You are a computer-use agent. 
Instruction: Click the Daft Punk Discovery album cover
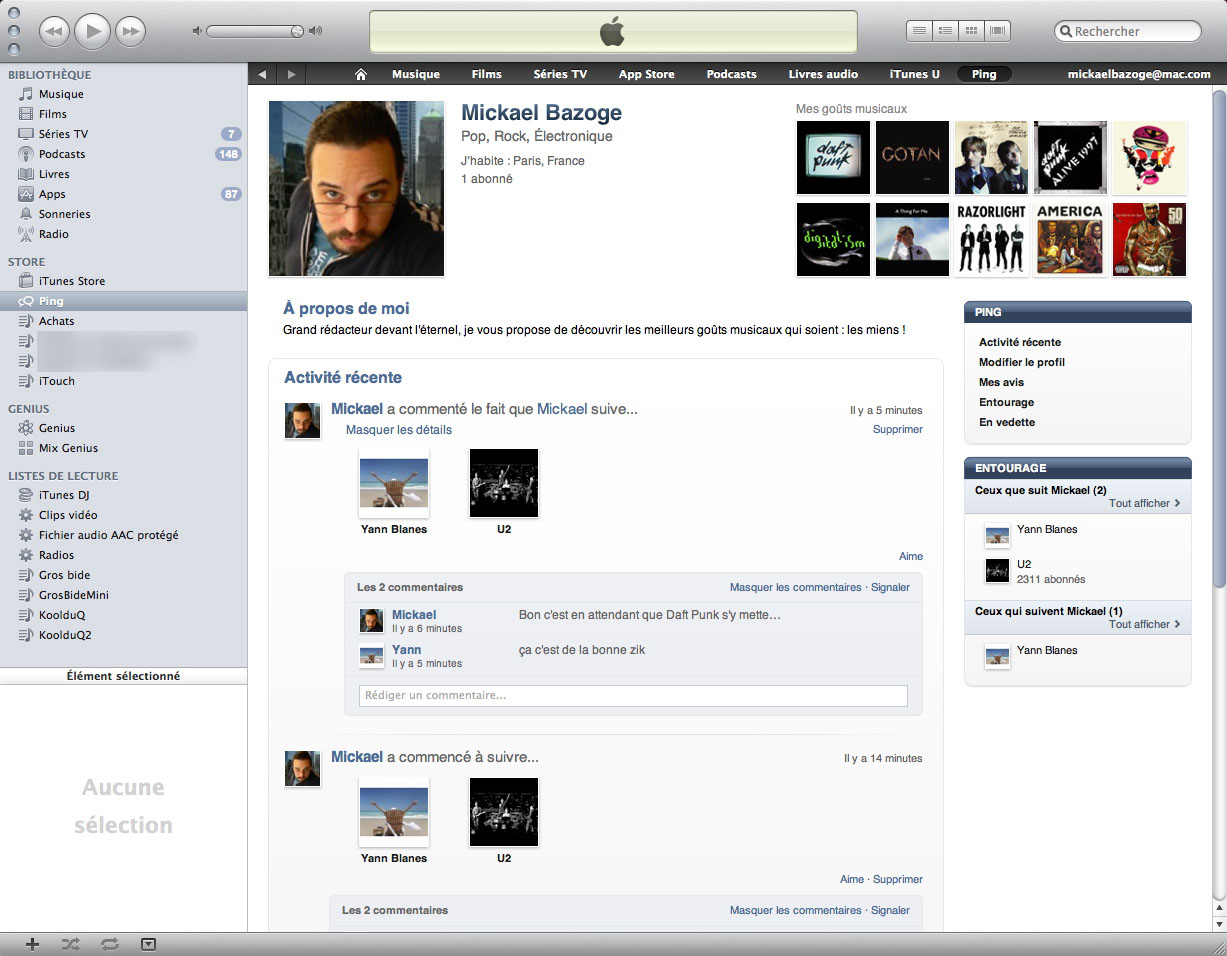click(833, 157)
